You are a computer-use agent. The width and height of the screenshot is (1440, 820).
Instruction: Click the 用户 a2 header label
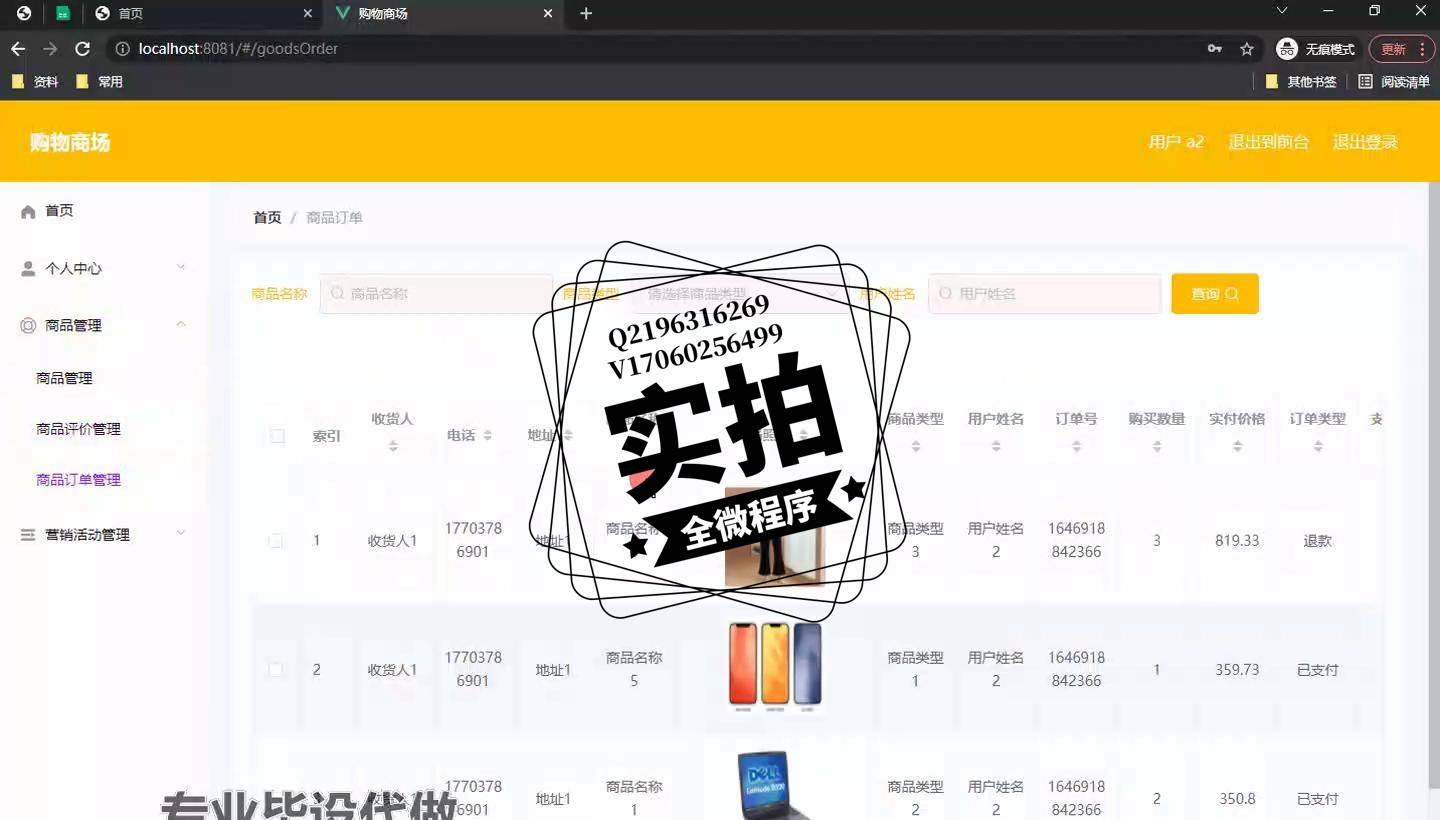(1176, 142)
